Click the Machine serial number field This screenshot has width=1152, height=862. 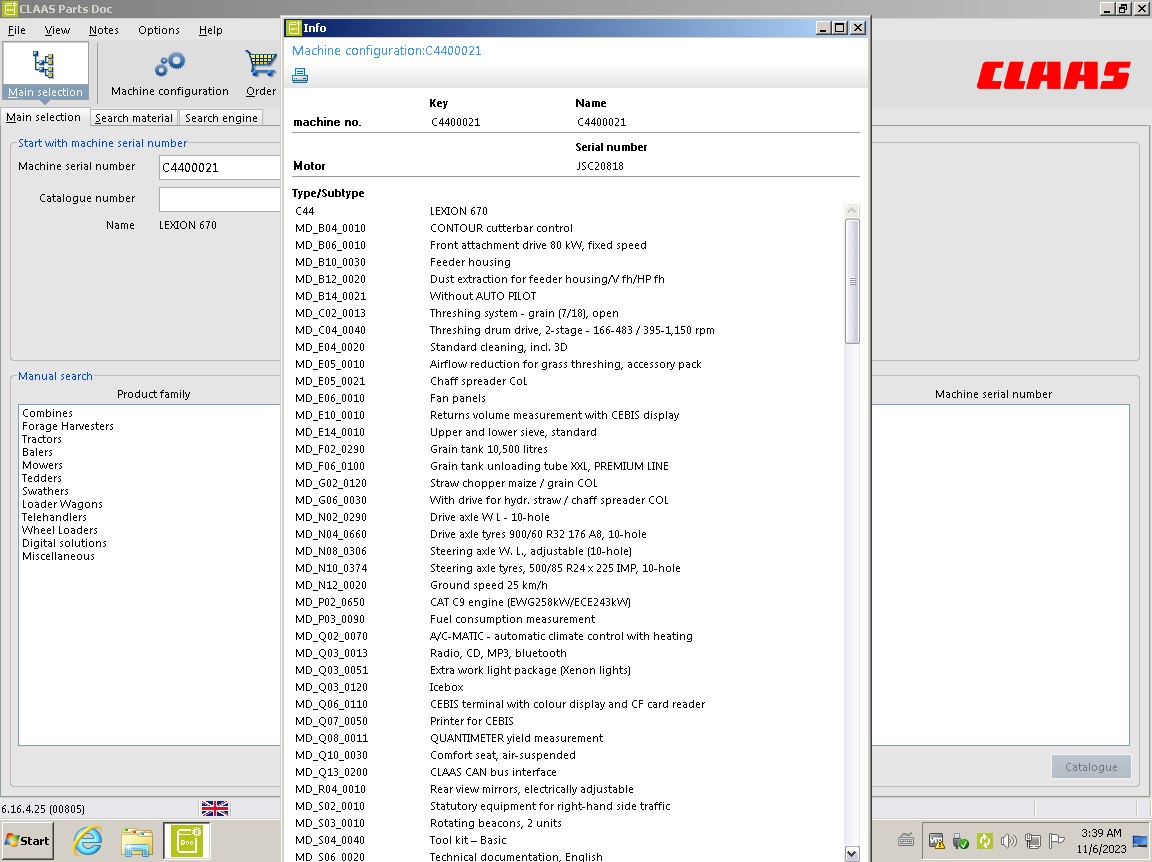point(219,168)
